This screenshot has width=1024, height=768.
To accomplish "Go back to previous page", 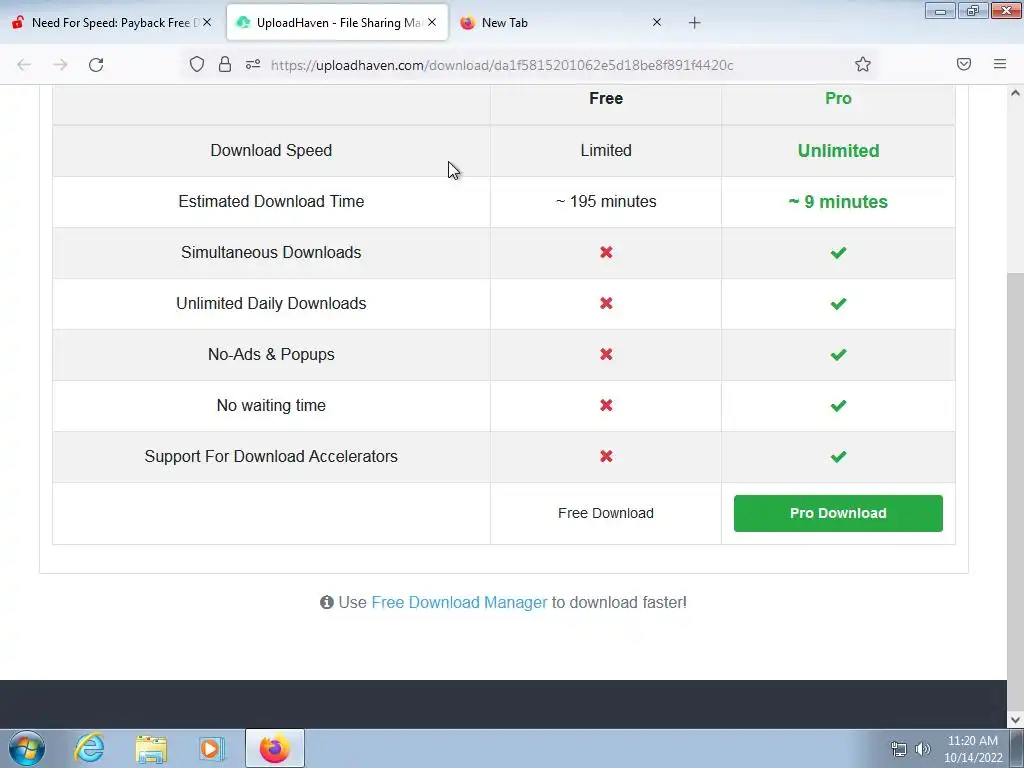I will [x=24, y=65].
